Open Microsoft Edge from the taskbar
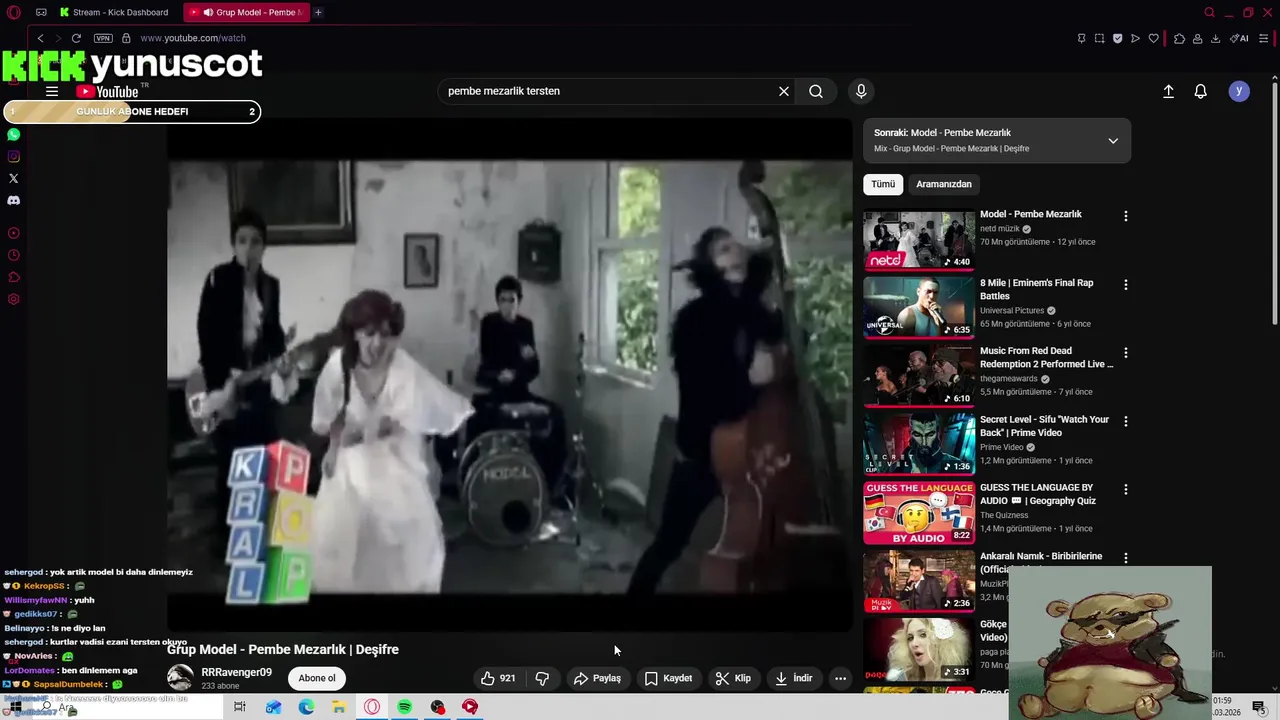Viewport: 1280px width, 720px height. (x=306, y=707)
